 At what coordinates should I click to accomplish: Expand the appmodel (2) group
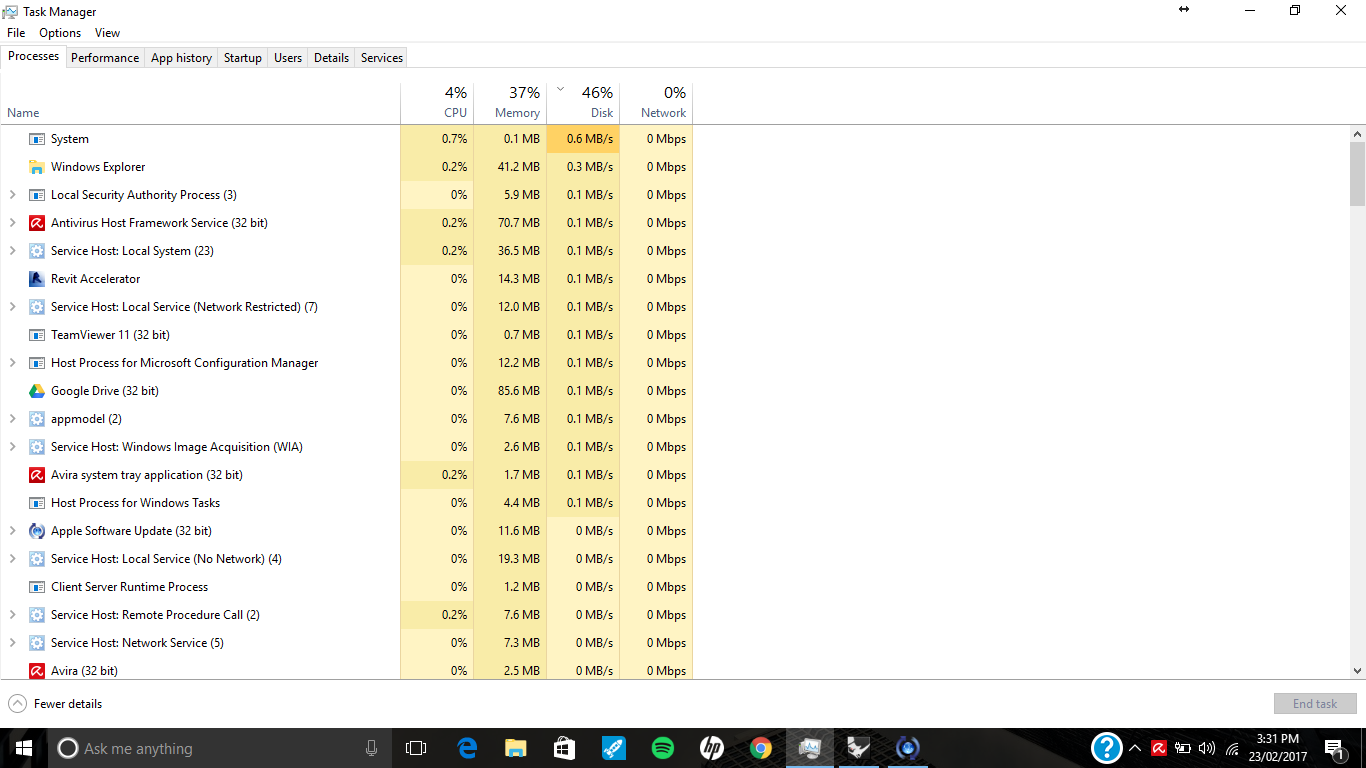click(13, 419)
